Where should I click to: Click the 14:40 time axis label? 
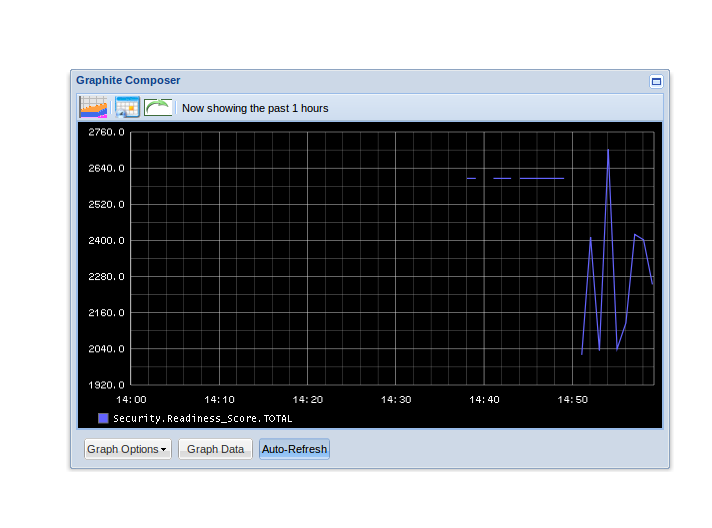pyautogui.click(x=484, y=399)
